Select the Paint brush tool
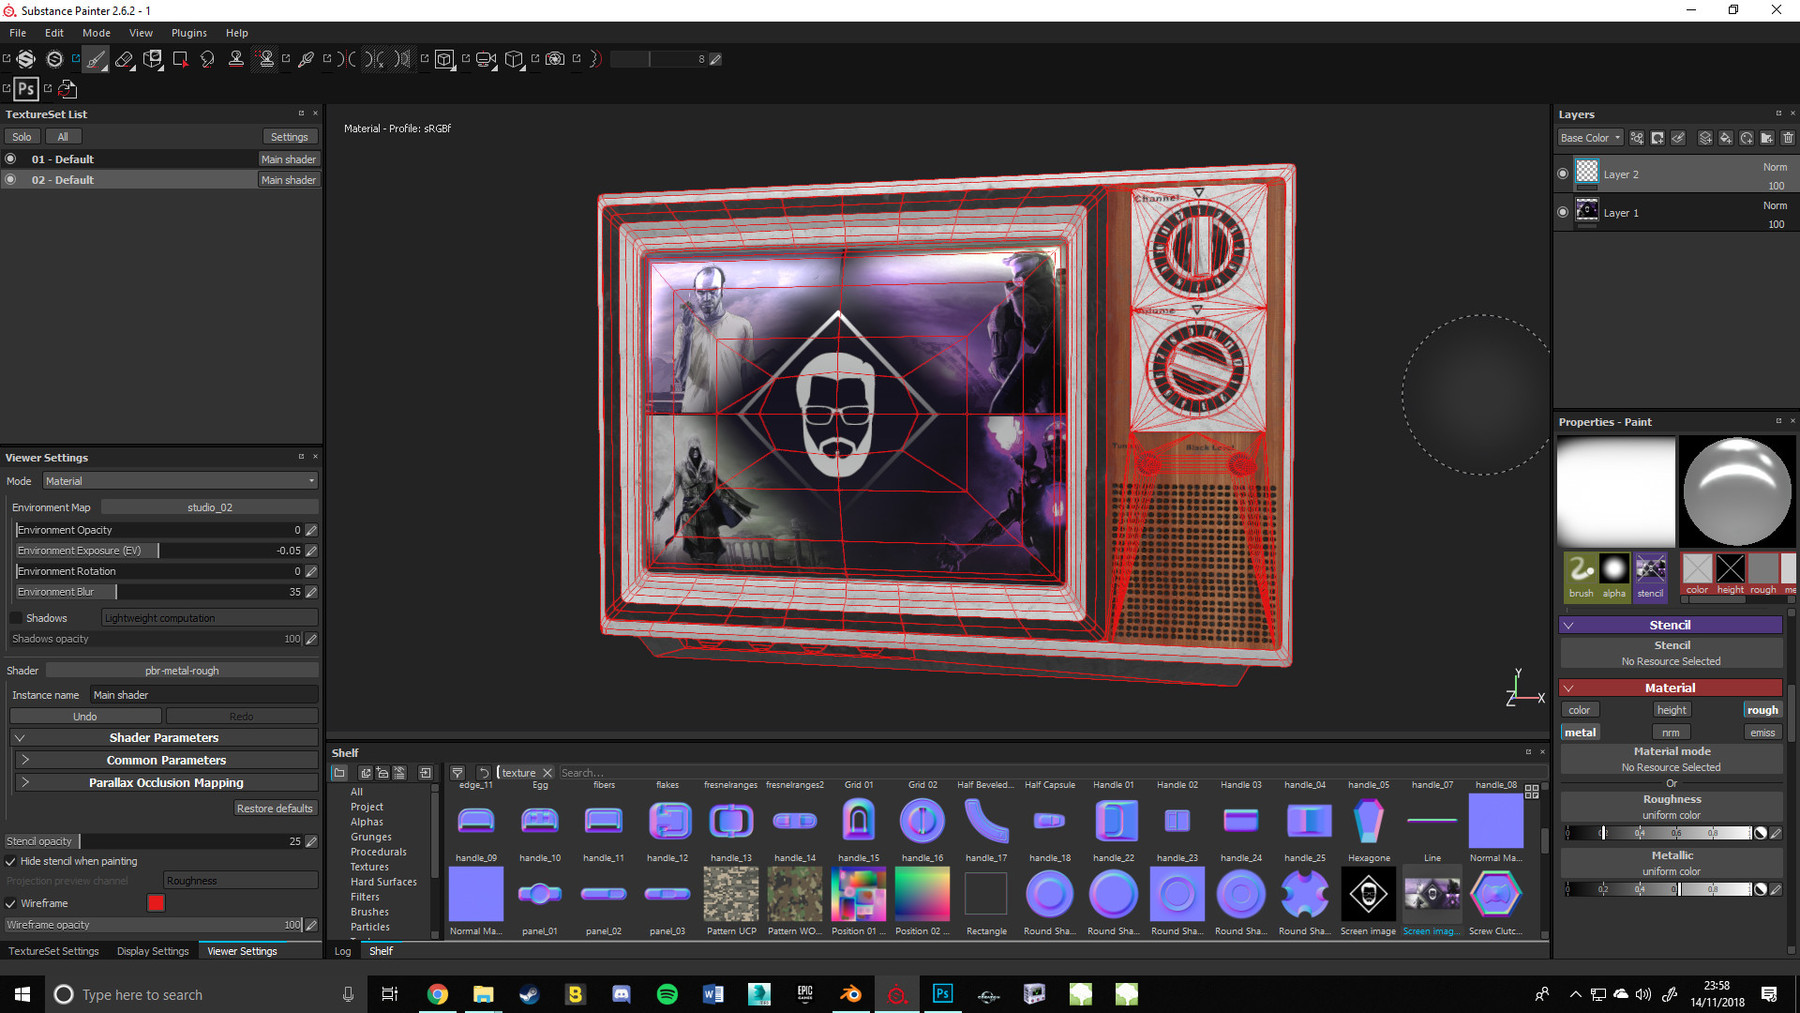 point(95,59)
